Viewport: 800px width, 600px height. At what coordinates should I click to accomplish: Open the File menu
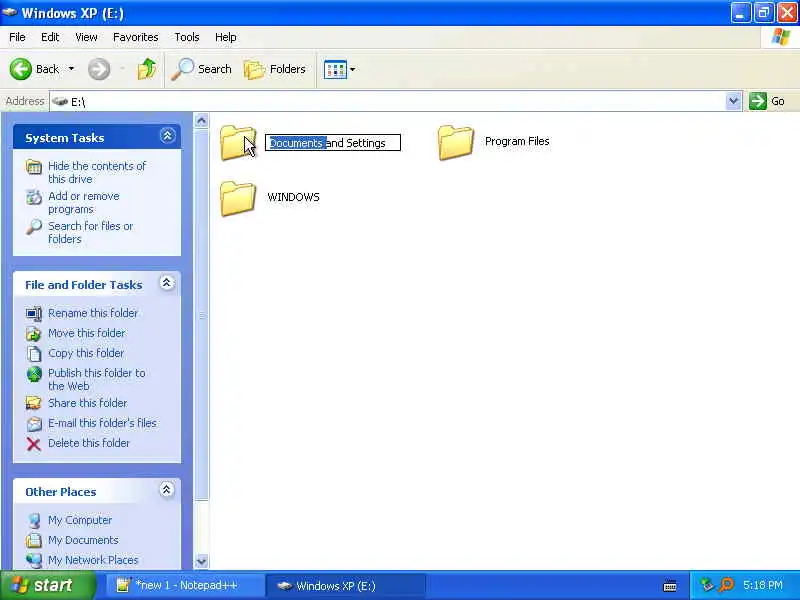tap(17, 37)
